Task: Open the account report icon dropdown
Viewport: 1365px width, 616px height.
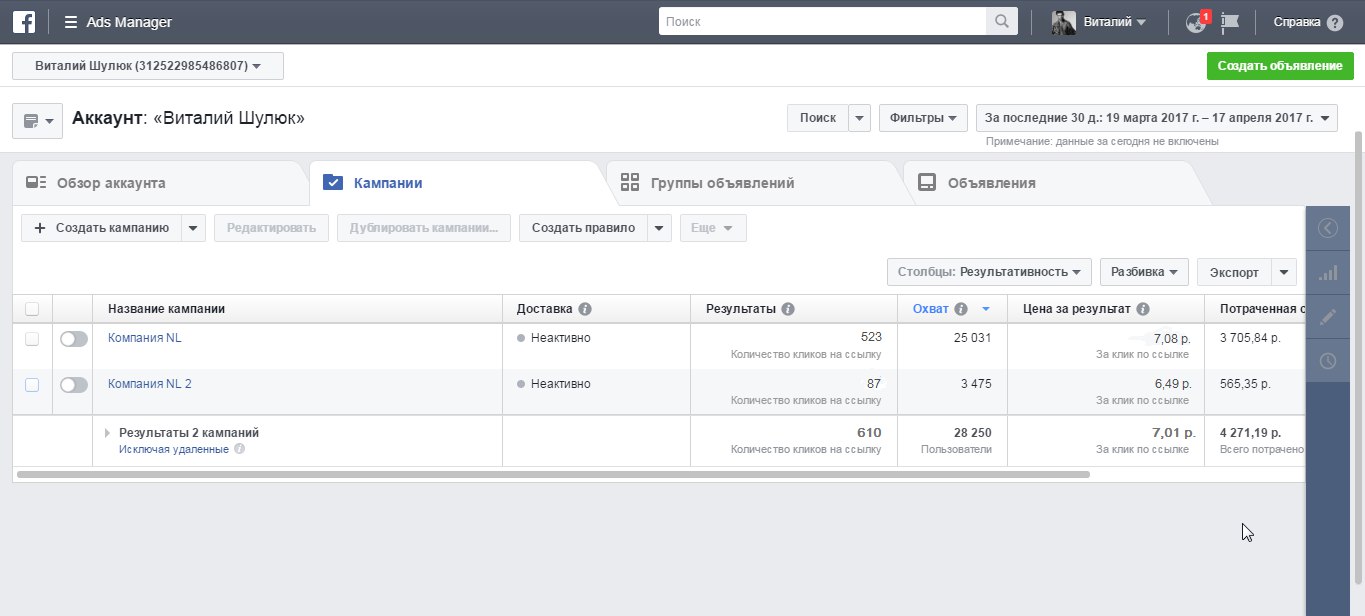Action: [x=38, y=121]
